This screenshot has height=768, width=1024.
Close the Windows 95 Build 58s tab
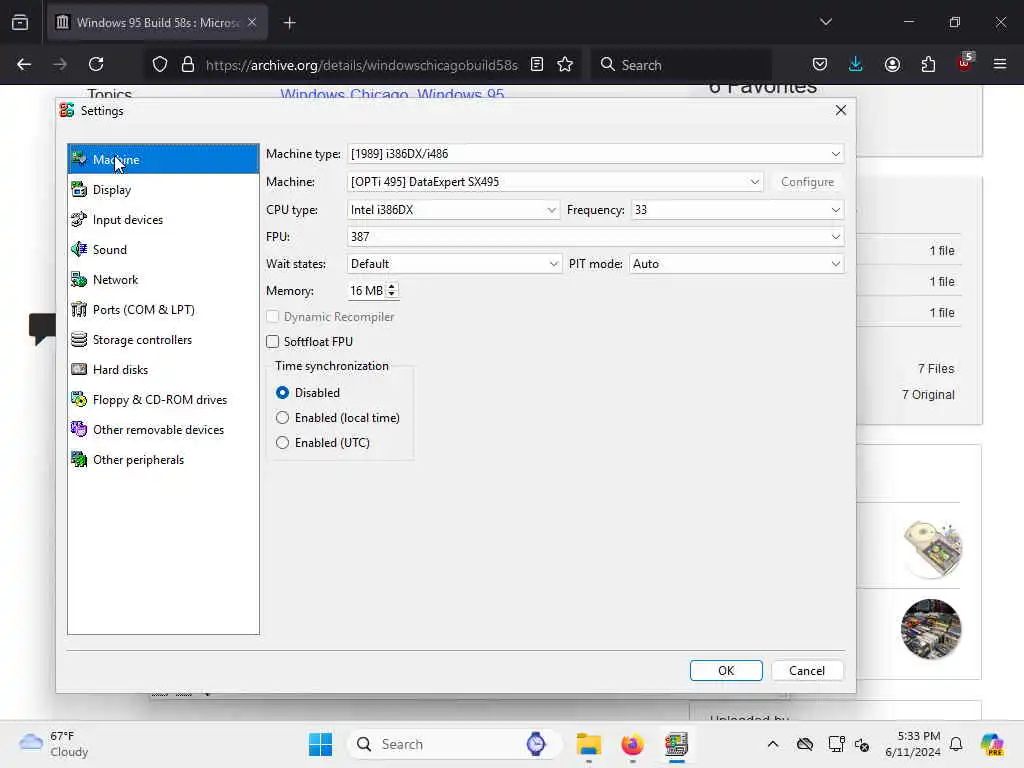[252, 23]
